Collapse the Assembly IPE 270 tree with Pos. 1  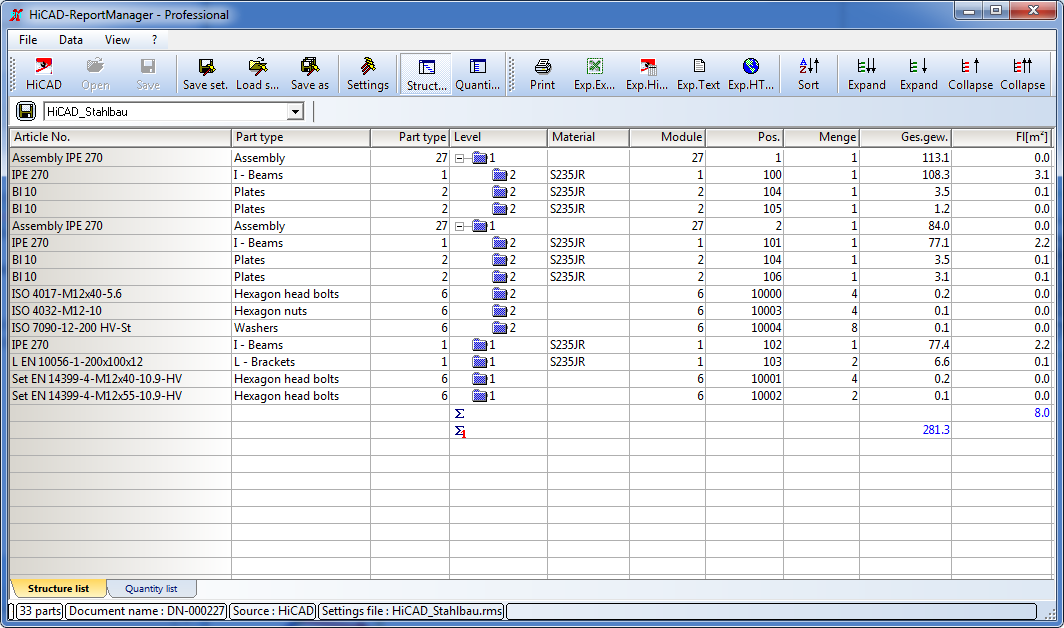pos(459,158)
